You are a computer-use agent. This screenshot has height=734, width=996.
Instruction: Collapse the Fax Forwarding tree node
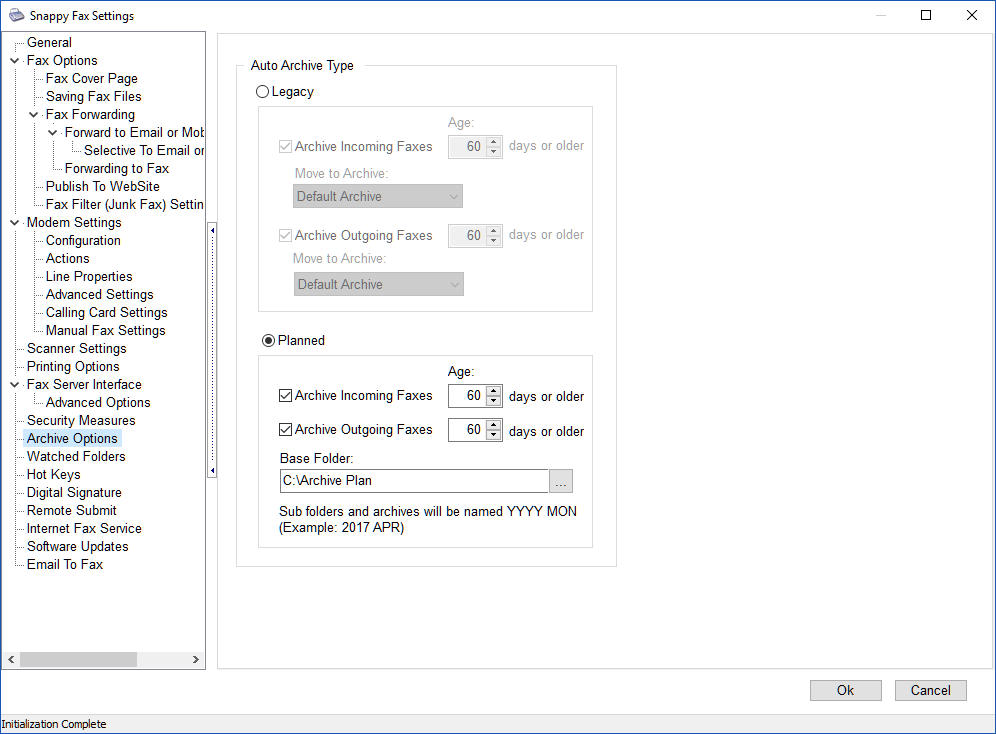(x=33, y=115)
